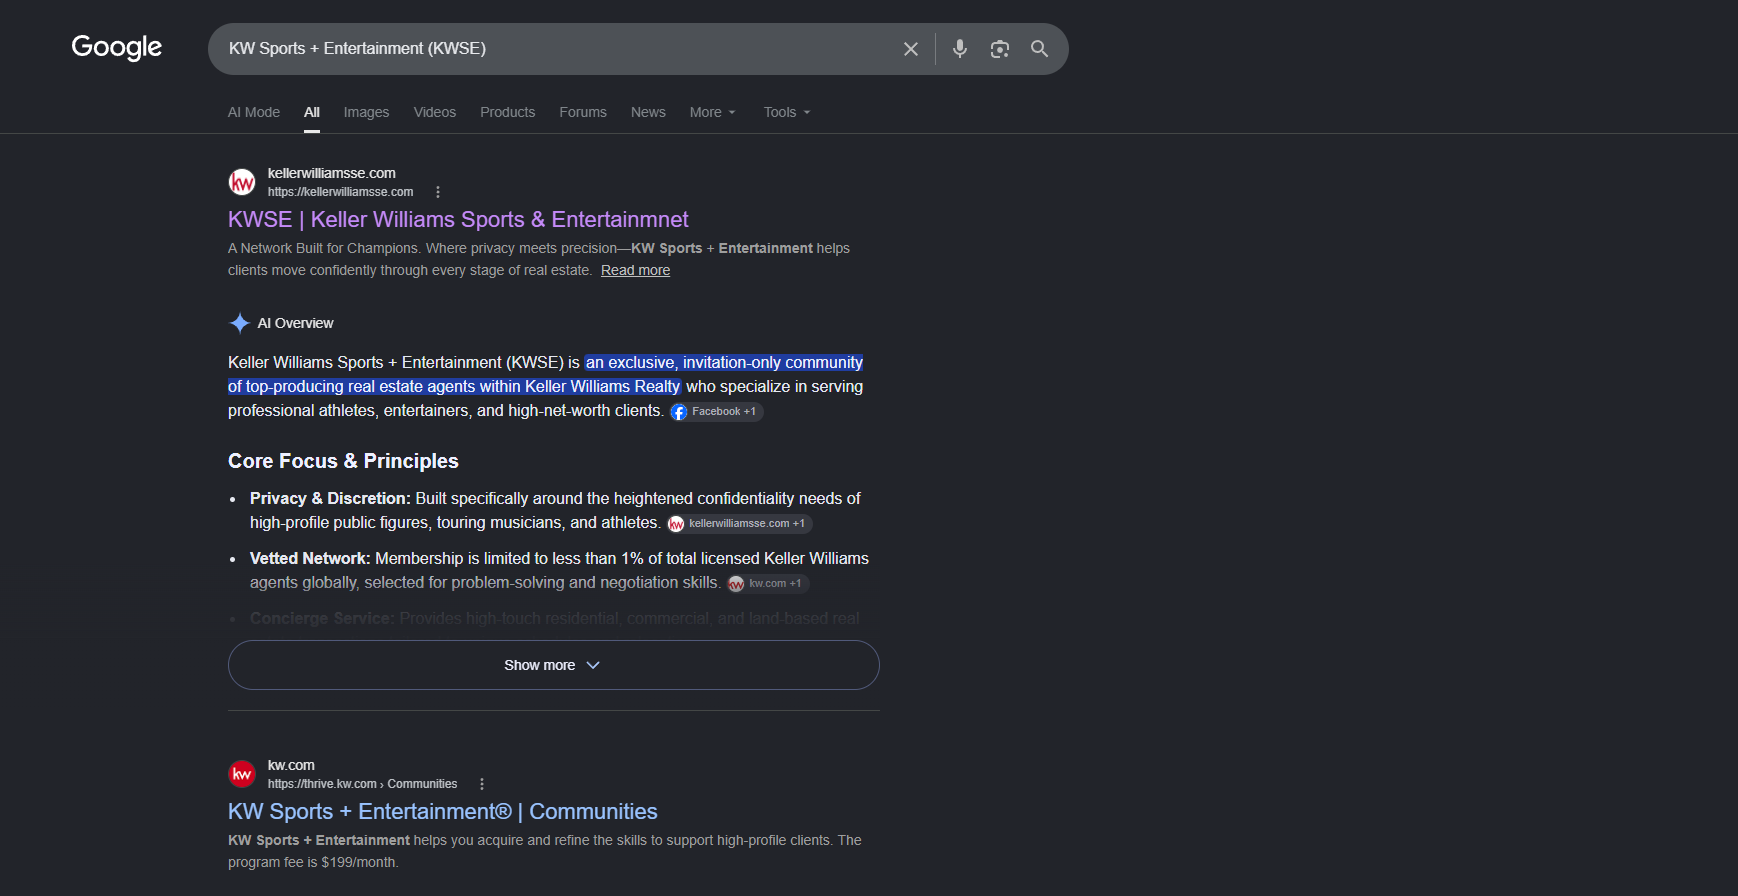Submit search with magnifier icon
1738x896 pixels.
click(1040, 49)
